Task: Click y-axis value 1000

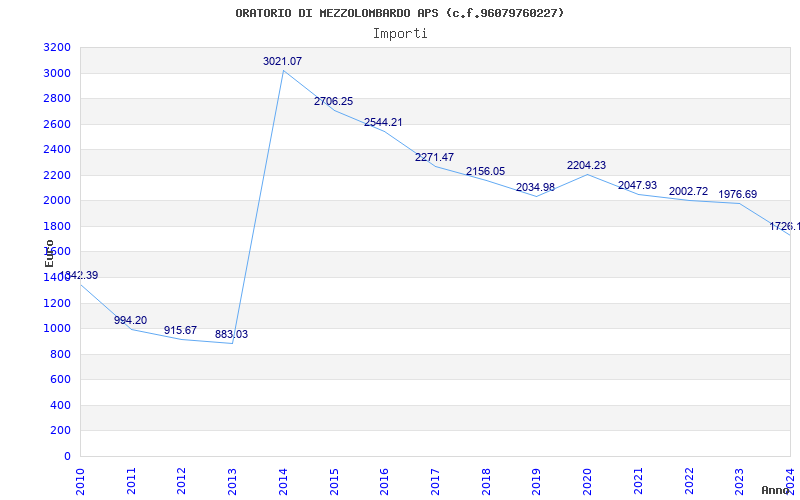Action: [57, 329]
